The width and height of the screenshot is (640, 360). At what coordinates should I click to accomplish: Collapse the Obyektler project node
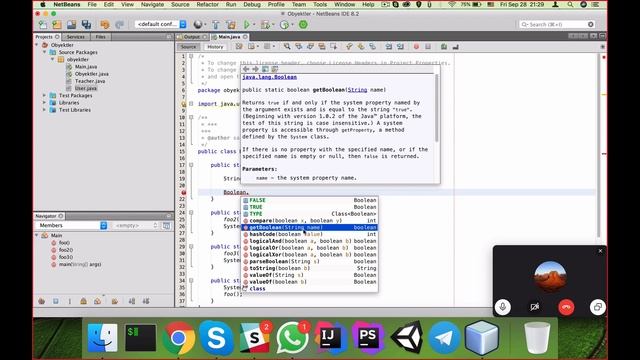click(x=38, y=45)
